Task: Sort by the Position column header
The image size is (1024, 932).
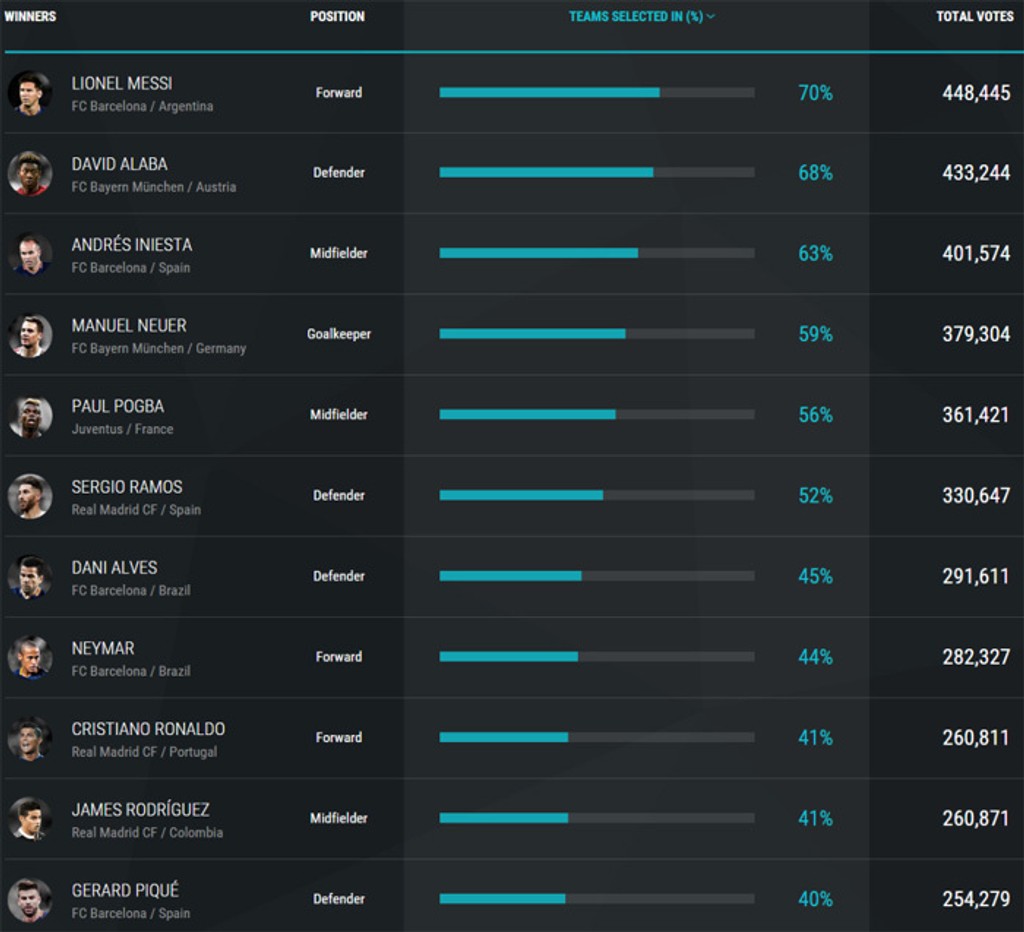Action: (337, 17)
